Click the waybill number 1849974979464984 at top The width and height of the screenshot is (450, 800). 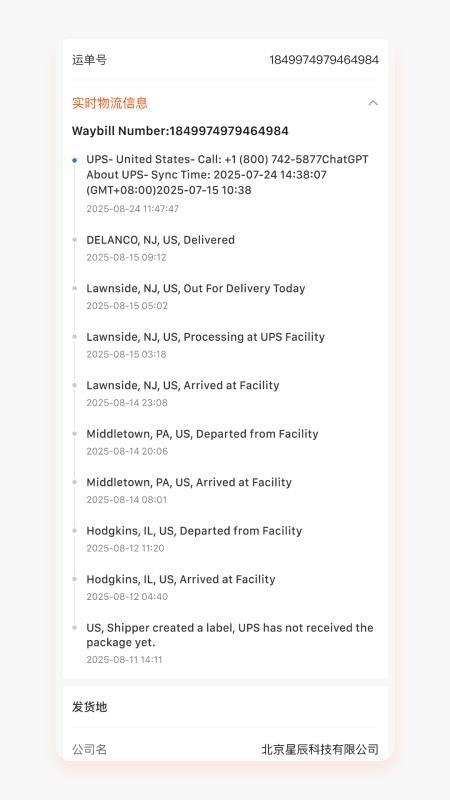pyautogui.click(x=324, y=60)
